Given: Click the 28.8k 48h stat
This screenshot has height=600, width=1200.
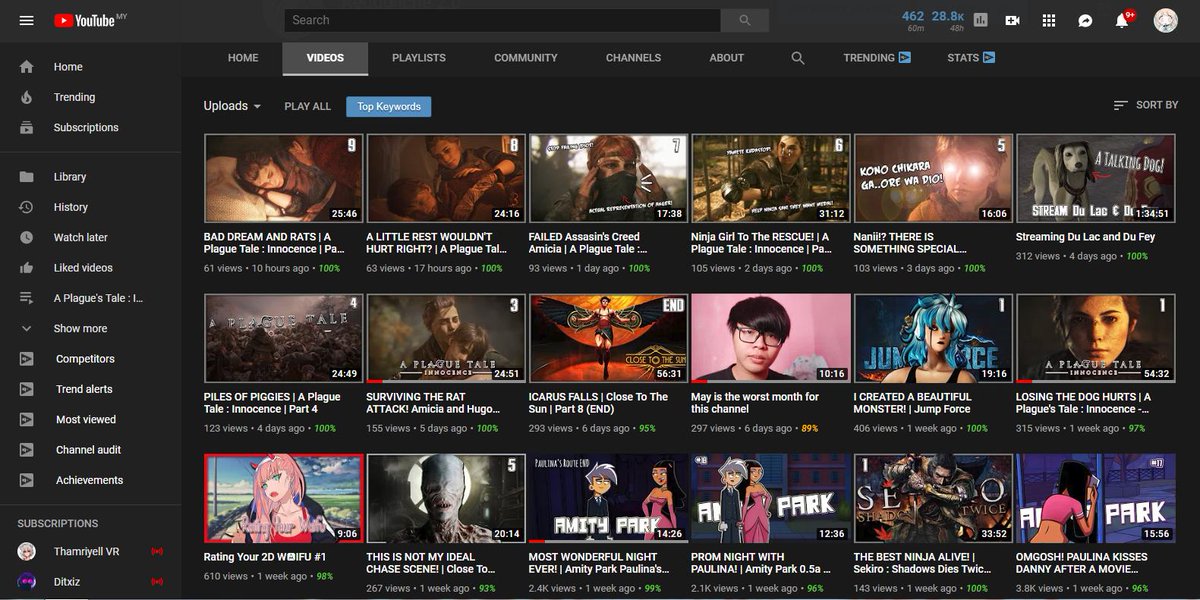Looking at the screenshot, I should click(947, 20).
